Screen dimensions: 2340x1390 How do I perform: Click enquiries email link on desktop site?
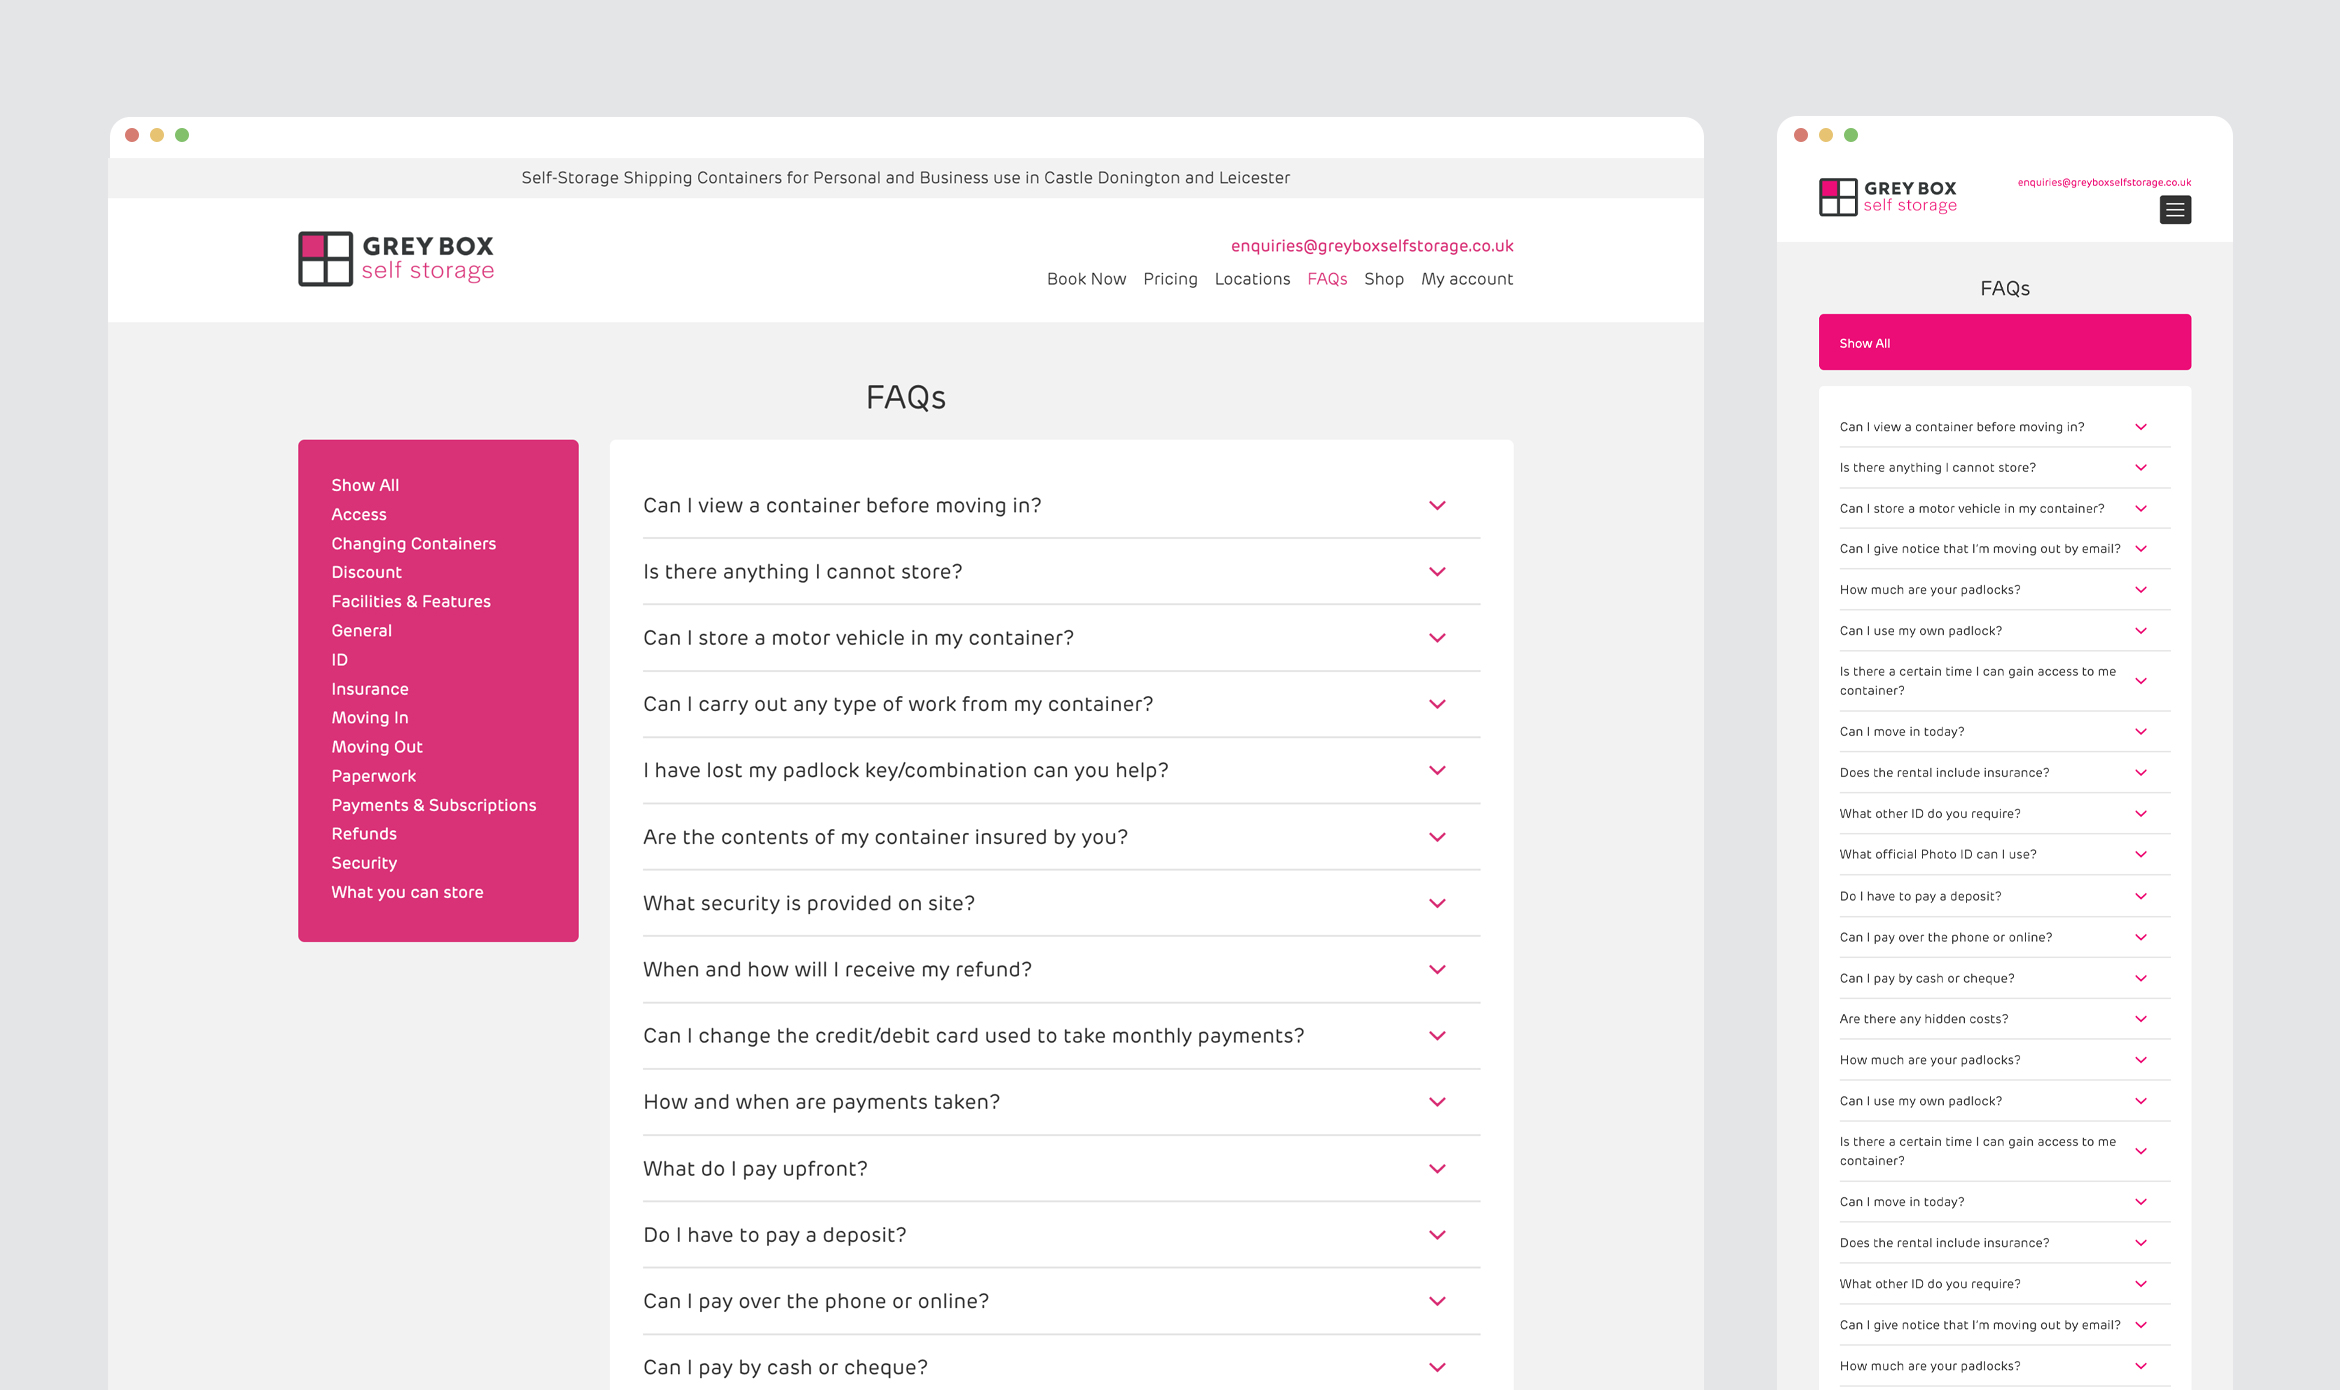(1372, 246)
